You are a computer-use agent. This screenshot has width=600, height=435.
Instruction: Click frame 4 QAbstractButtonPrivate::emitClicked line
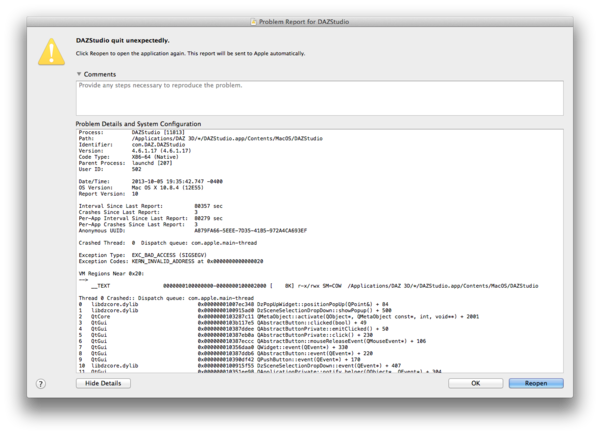coord(233,329)
